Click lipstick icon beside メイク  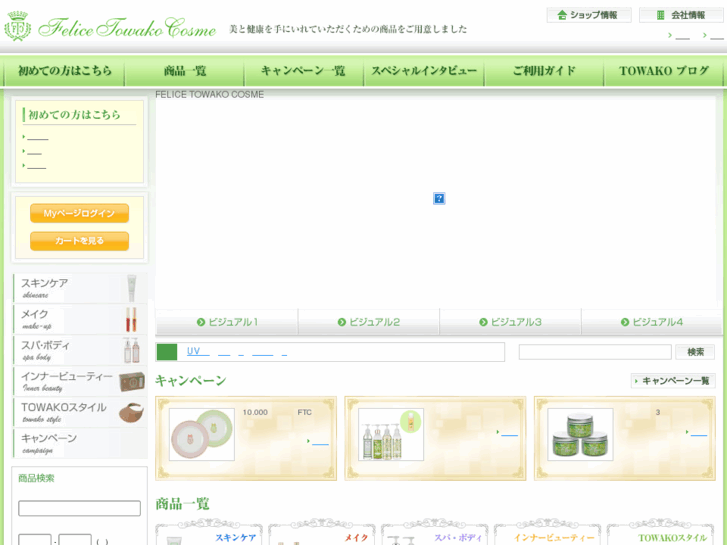click(x=131, y=319)
